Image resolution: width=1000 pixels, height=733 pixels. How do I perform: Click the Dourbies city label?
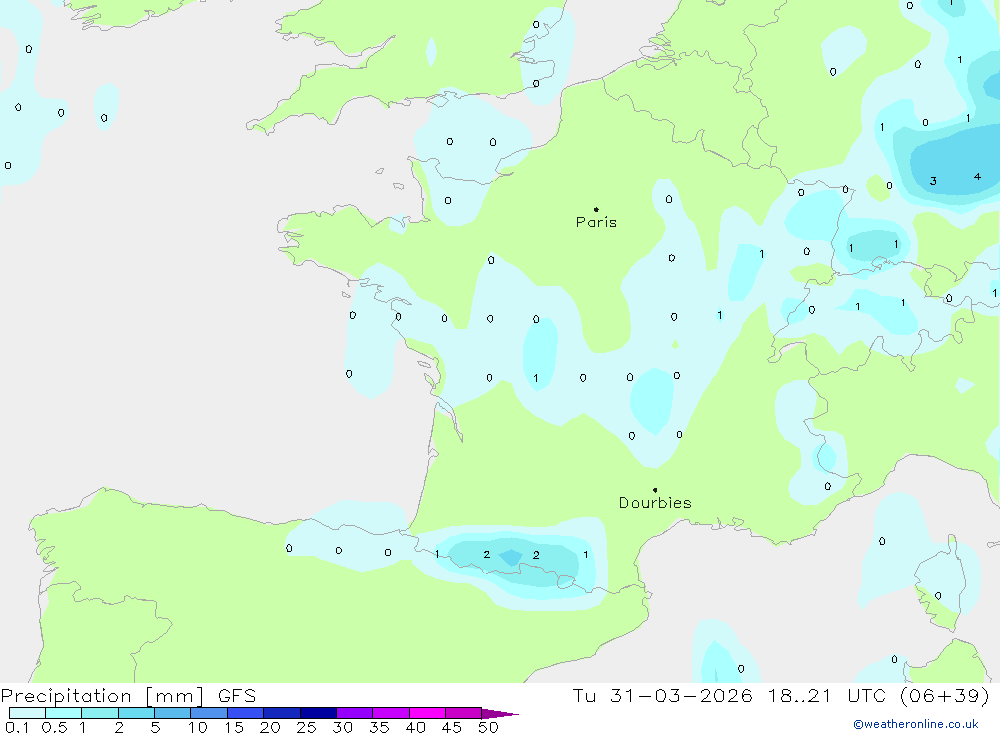coord(655,503)
